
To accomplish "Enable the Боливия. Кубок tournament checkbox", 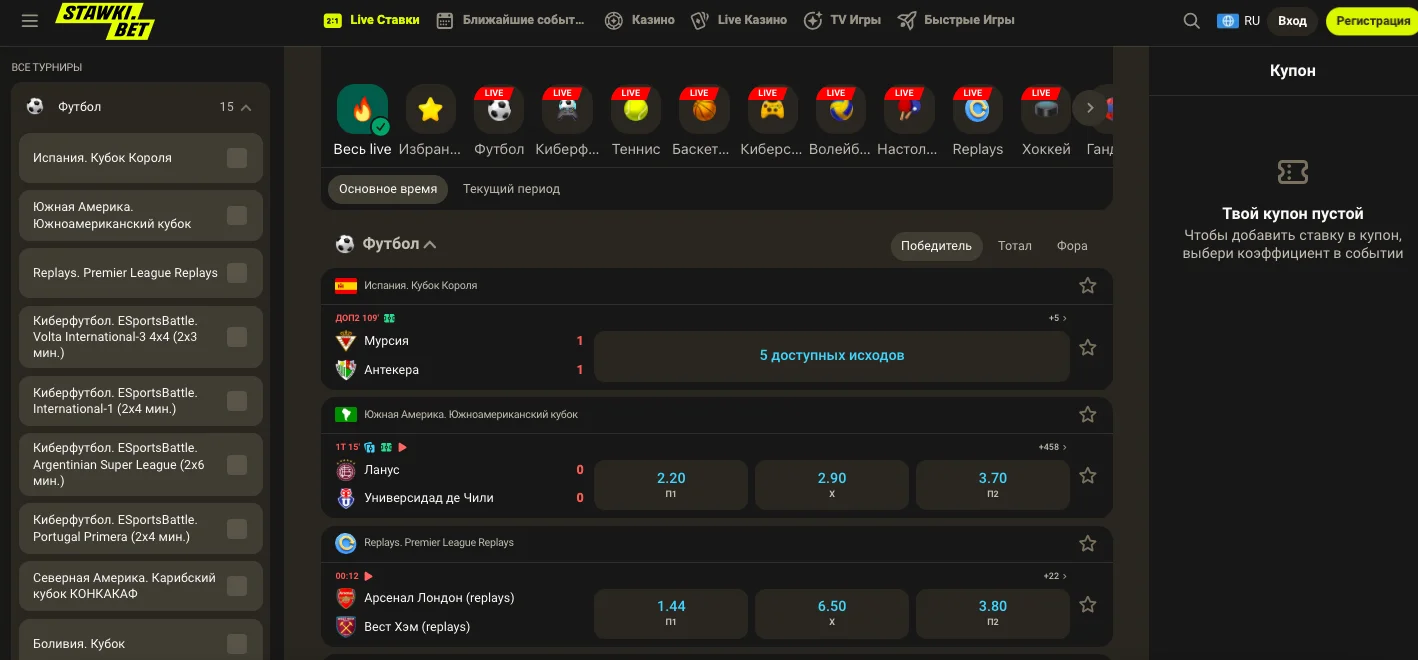I will point(237,644).
